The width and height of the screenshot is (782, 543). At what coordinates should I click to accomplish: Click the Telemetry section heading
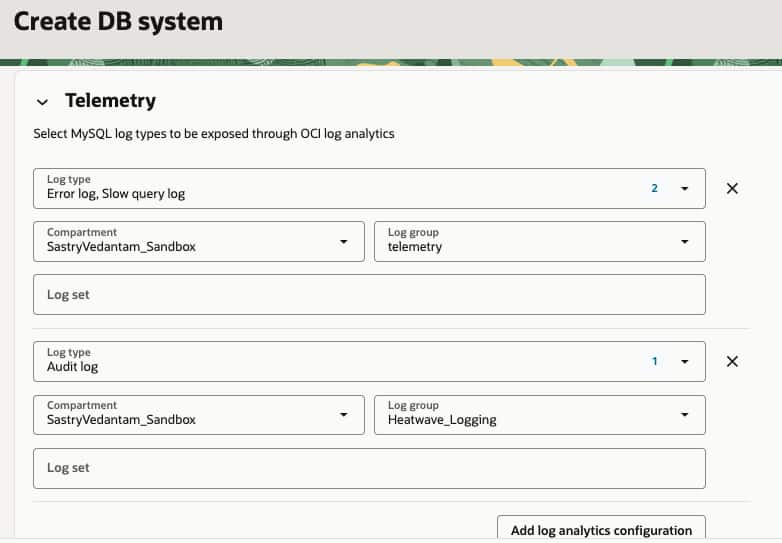[x=110, y=101]
